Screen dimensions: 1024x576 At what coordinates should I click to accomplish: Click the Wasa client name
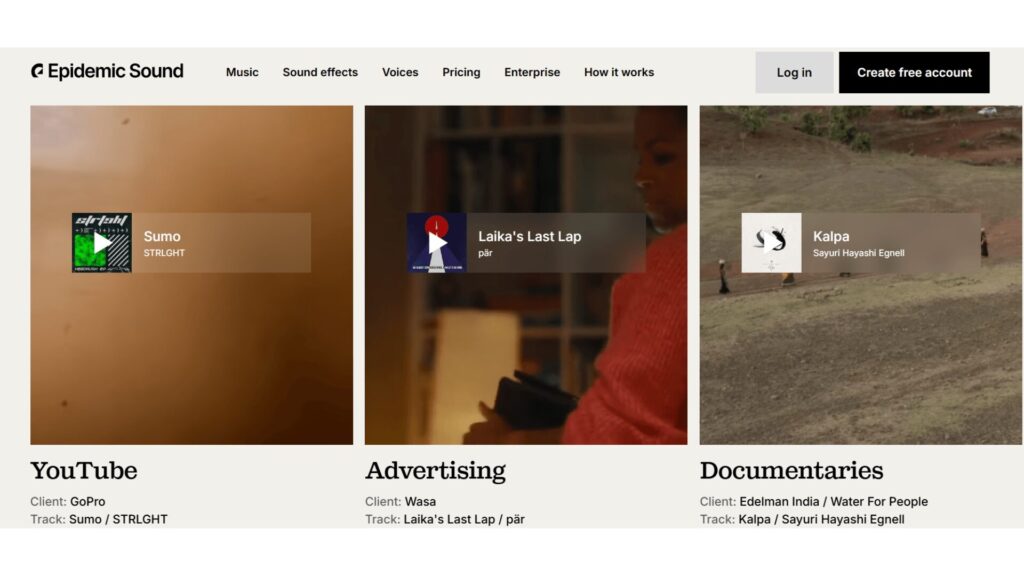pyautogui.click(x=420, y=502)
